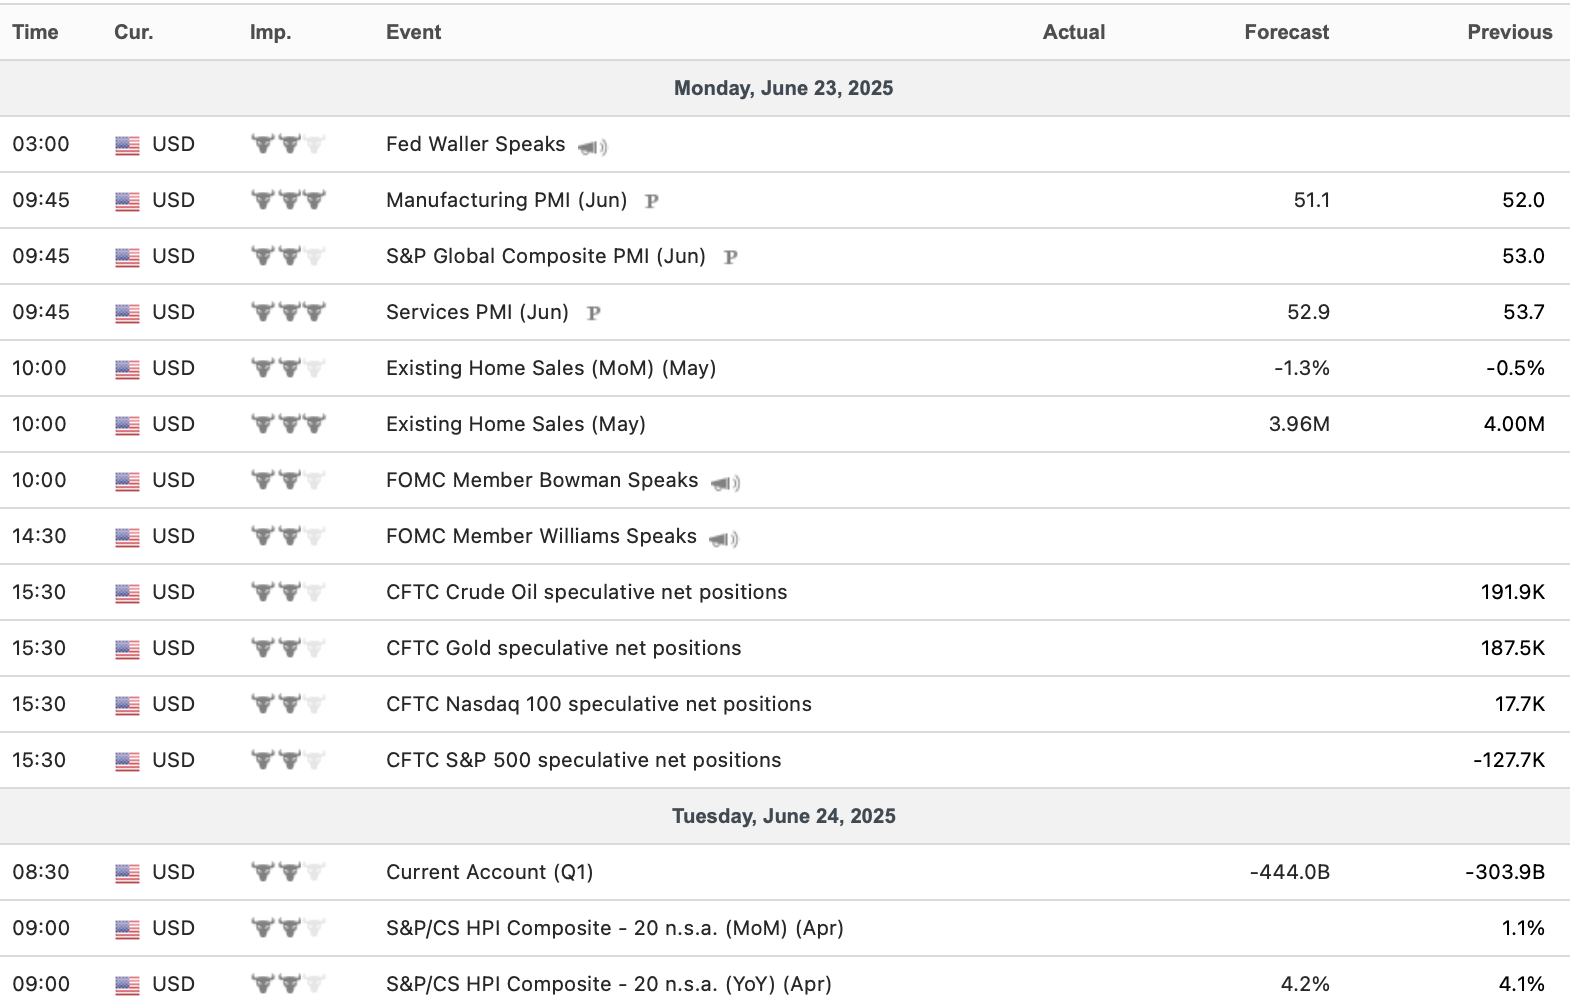Screen dimensions: 1570x998
Task: Click preliminary P icon for S&P Global Composite PMI
Action: click(x=730, y=257)
